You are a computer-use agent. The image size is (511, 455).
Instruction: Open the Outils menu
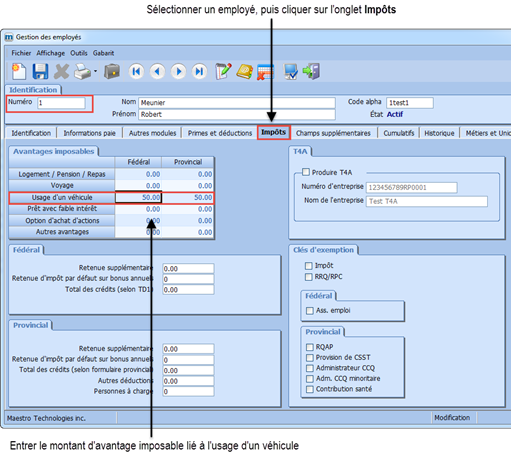(79, 53)
